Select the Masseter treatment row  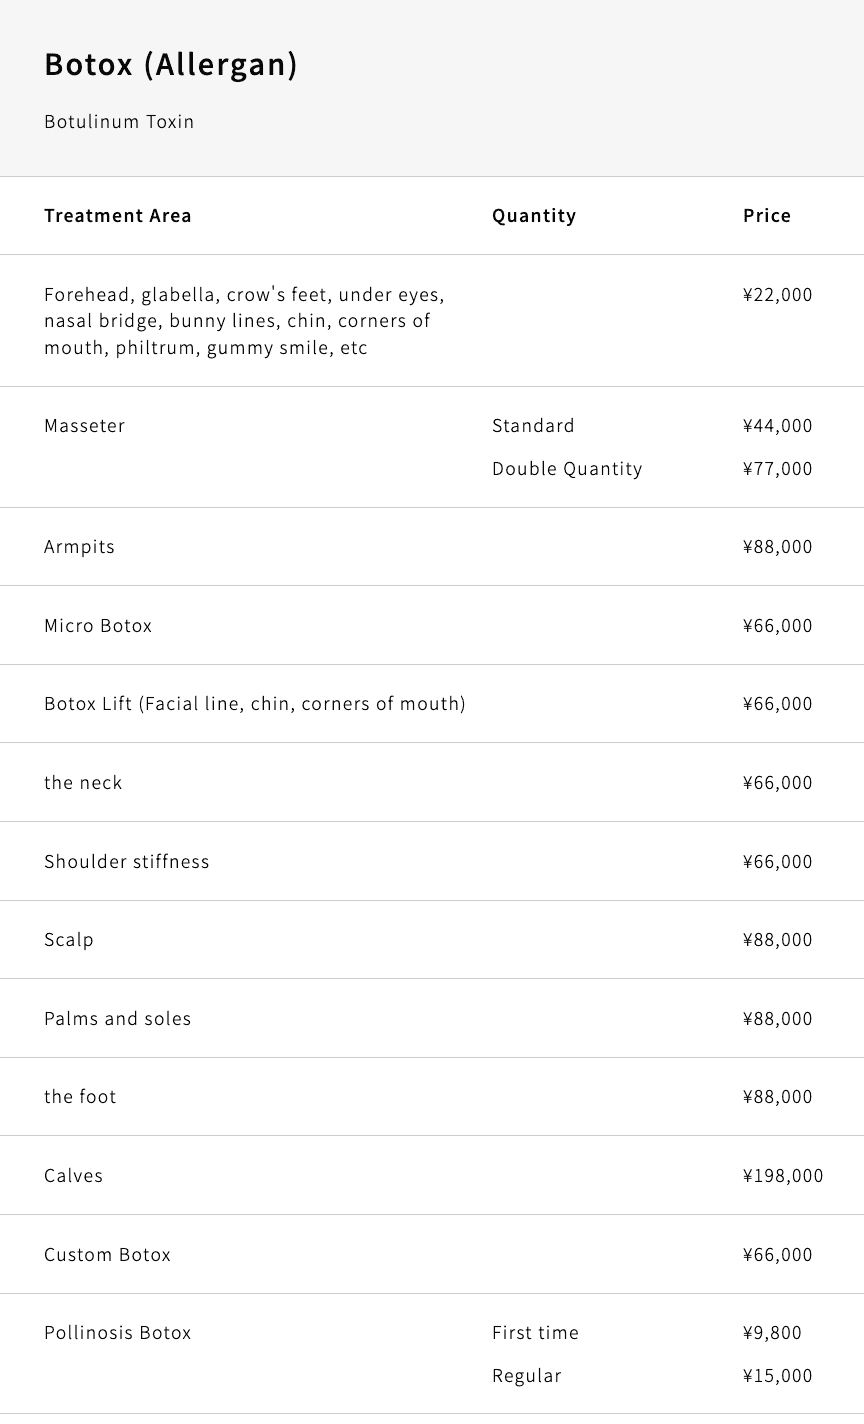click(85, 426)
